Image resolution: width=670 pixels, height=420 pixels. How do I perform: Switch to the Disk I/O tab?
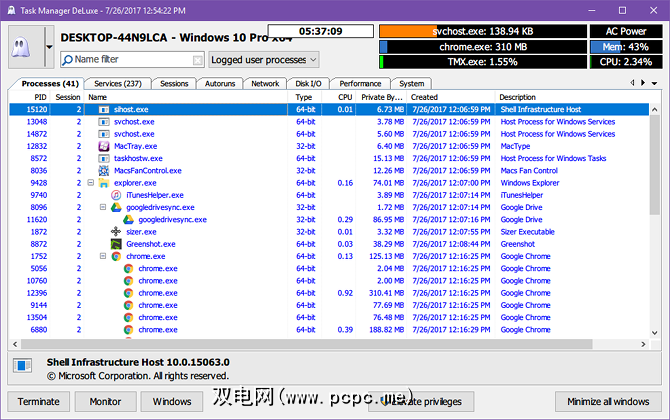tap(309, 84)
